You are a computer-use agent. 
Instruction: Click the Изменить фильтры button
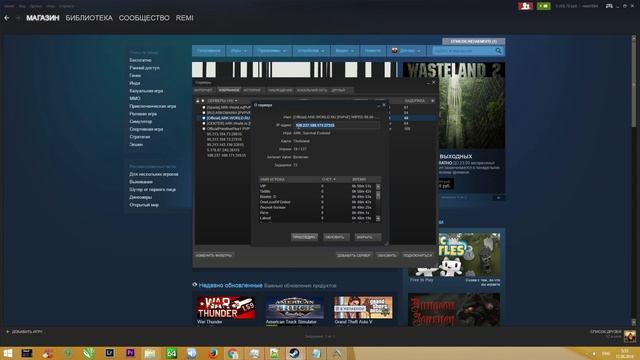(214, 255)
